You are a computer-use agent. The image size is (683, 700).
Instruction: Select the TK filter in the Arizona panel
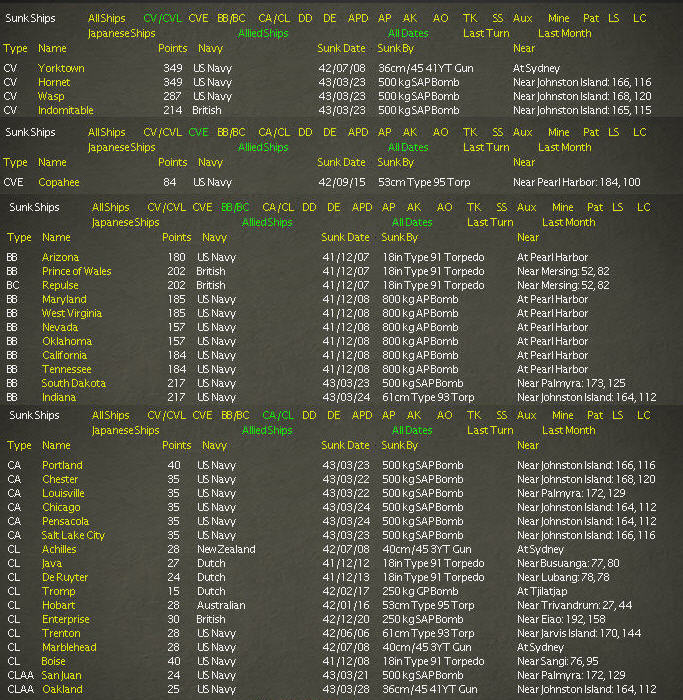click(x=474, y=207)
